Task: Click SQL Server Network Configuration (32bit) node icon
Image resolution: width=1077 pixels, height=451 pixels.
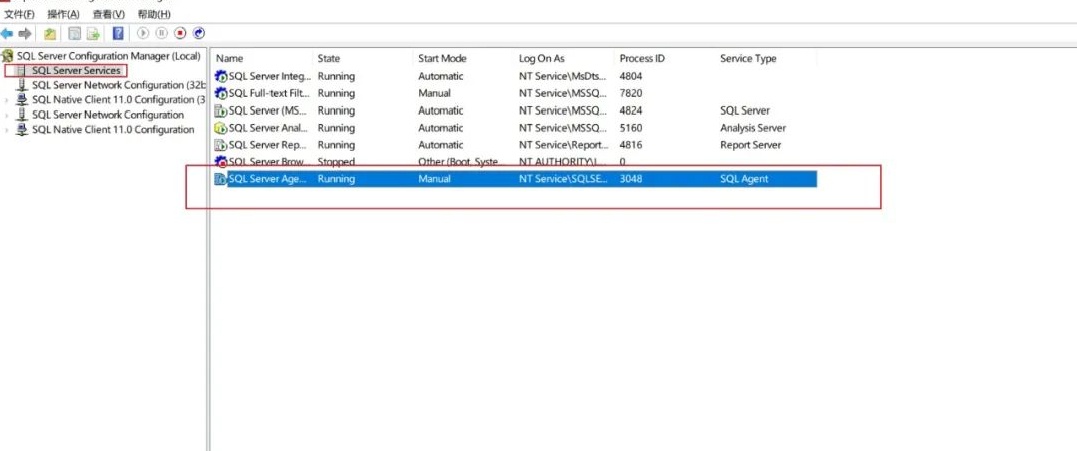Action: 22,85
